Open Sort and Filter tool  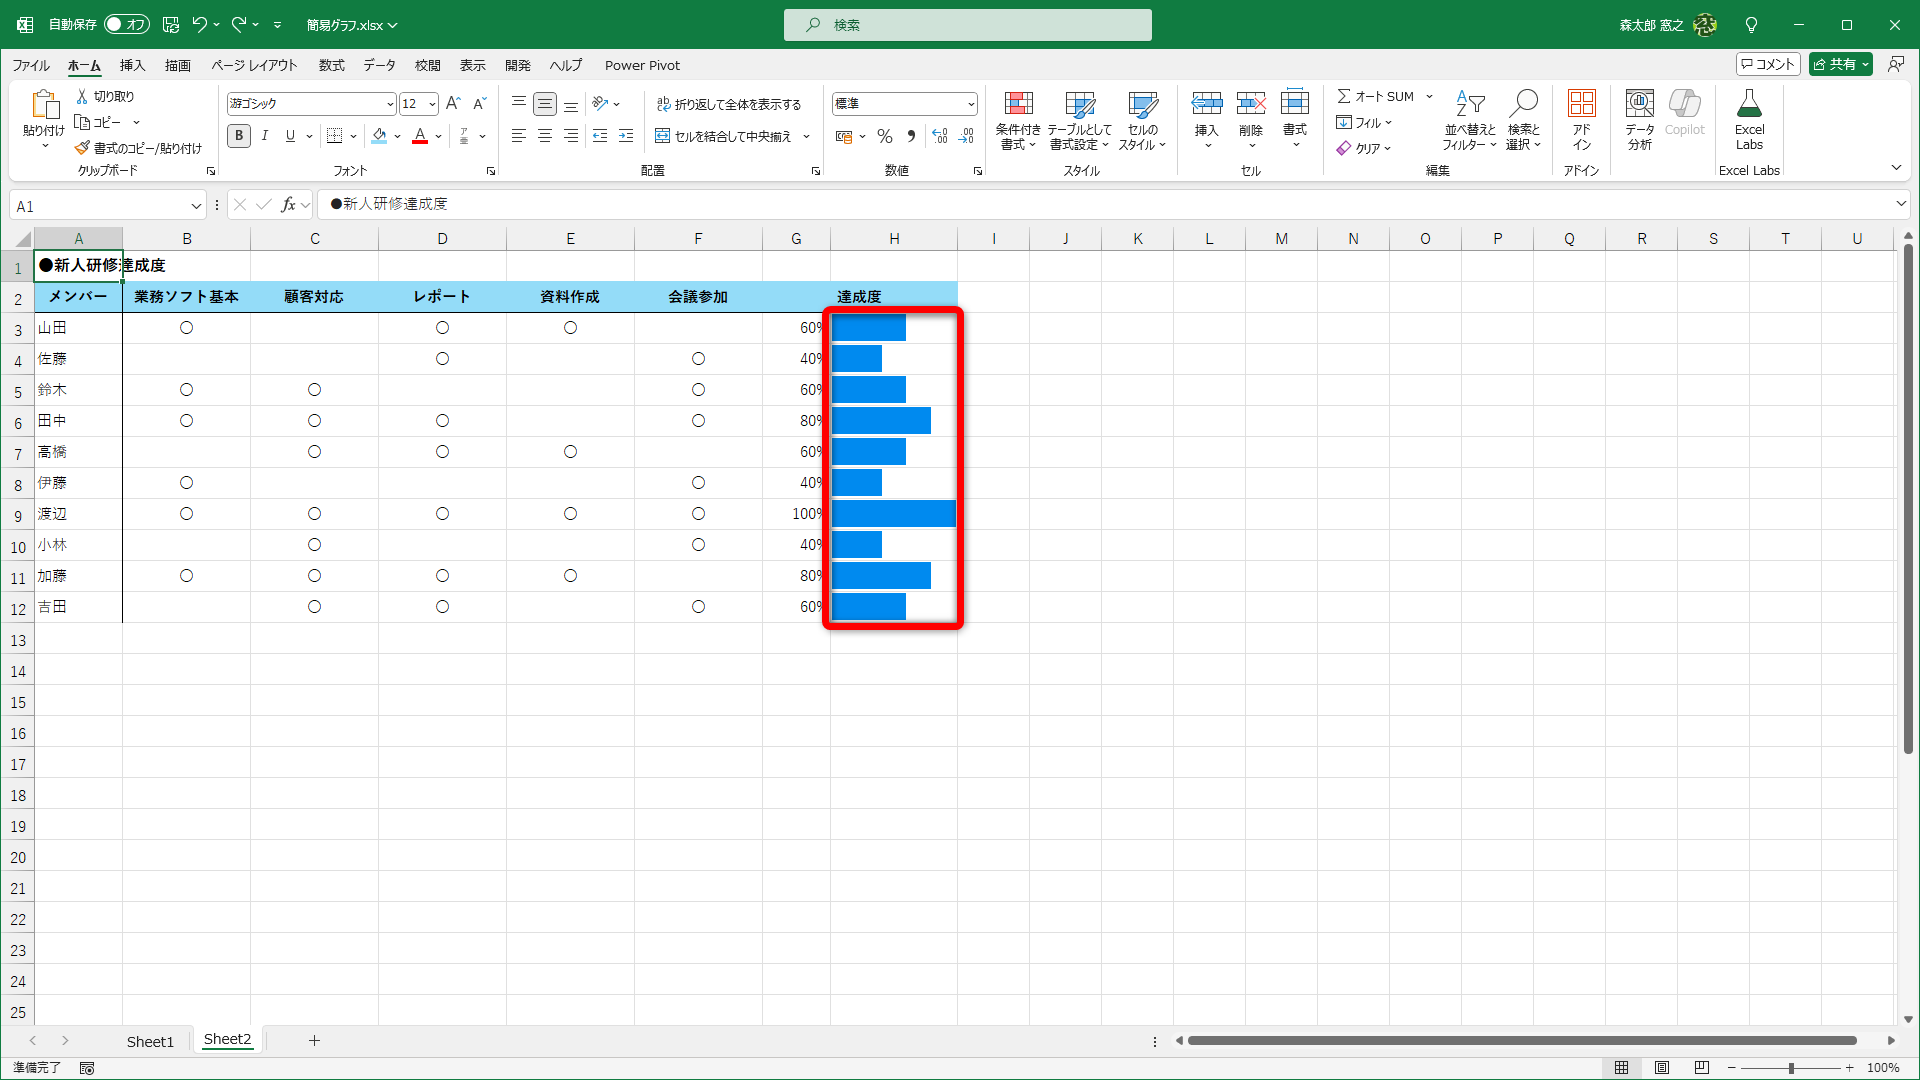pyautogui.click(x=1469, y=120)
